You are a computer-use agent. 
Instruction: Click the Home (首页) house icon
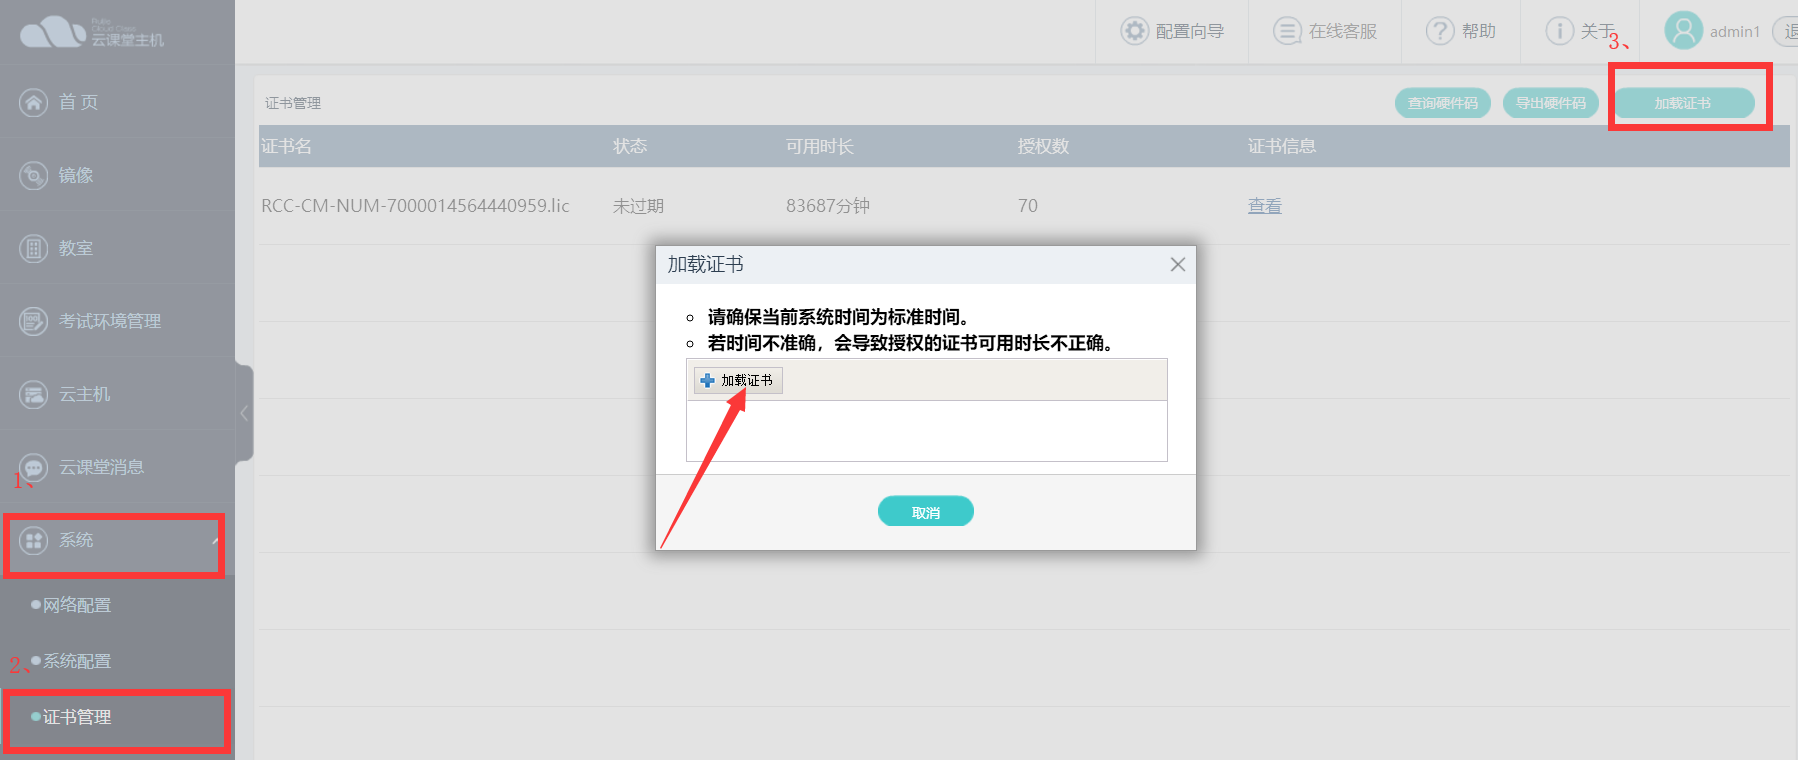34,102
